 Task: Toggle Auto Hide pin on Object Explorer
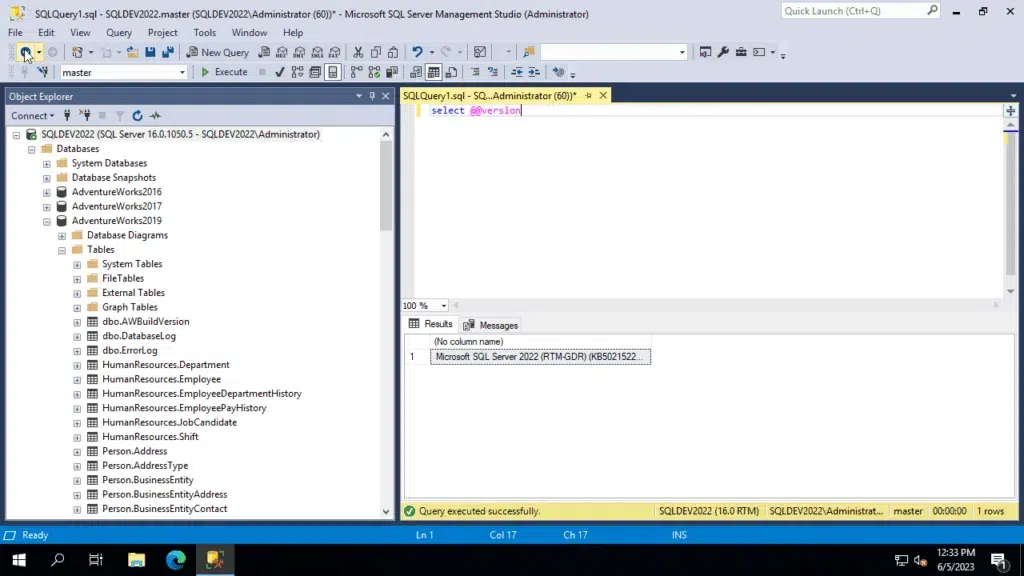[x=372, y=96]
